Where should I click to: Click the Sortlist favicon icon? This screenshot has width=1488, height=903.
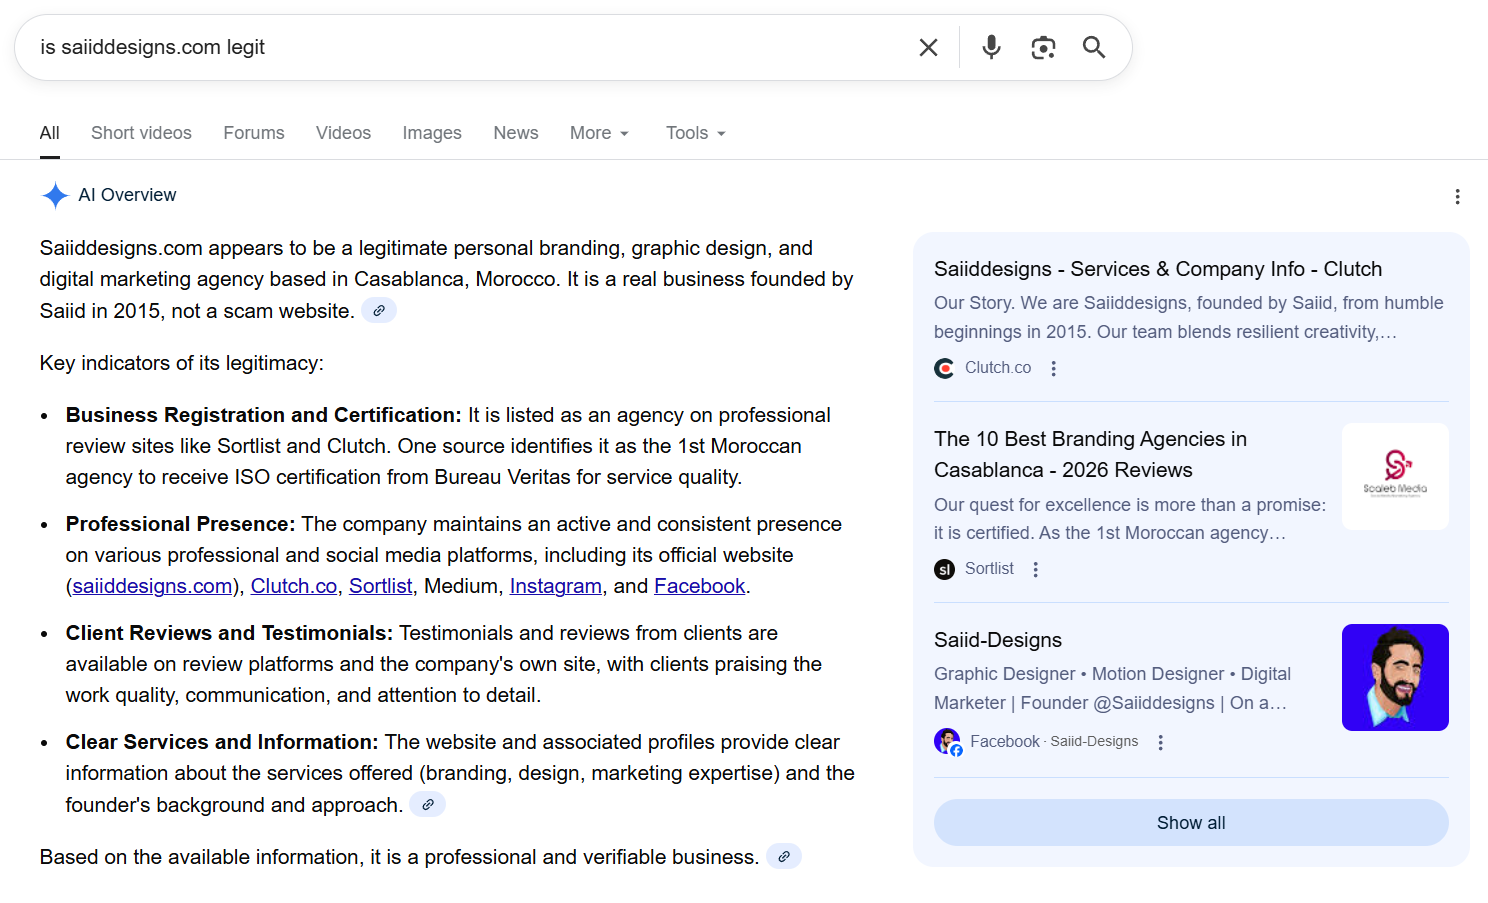(944, 569)
